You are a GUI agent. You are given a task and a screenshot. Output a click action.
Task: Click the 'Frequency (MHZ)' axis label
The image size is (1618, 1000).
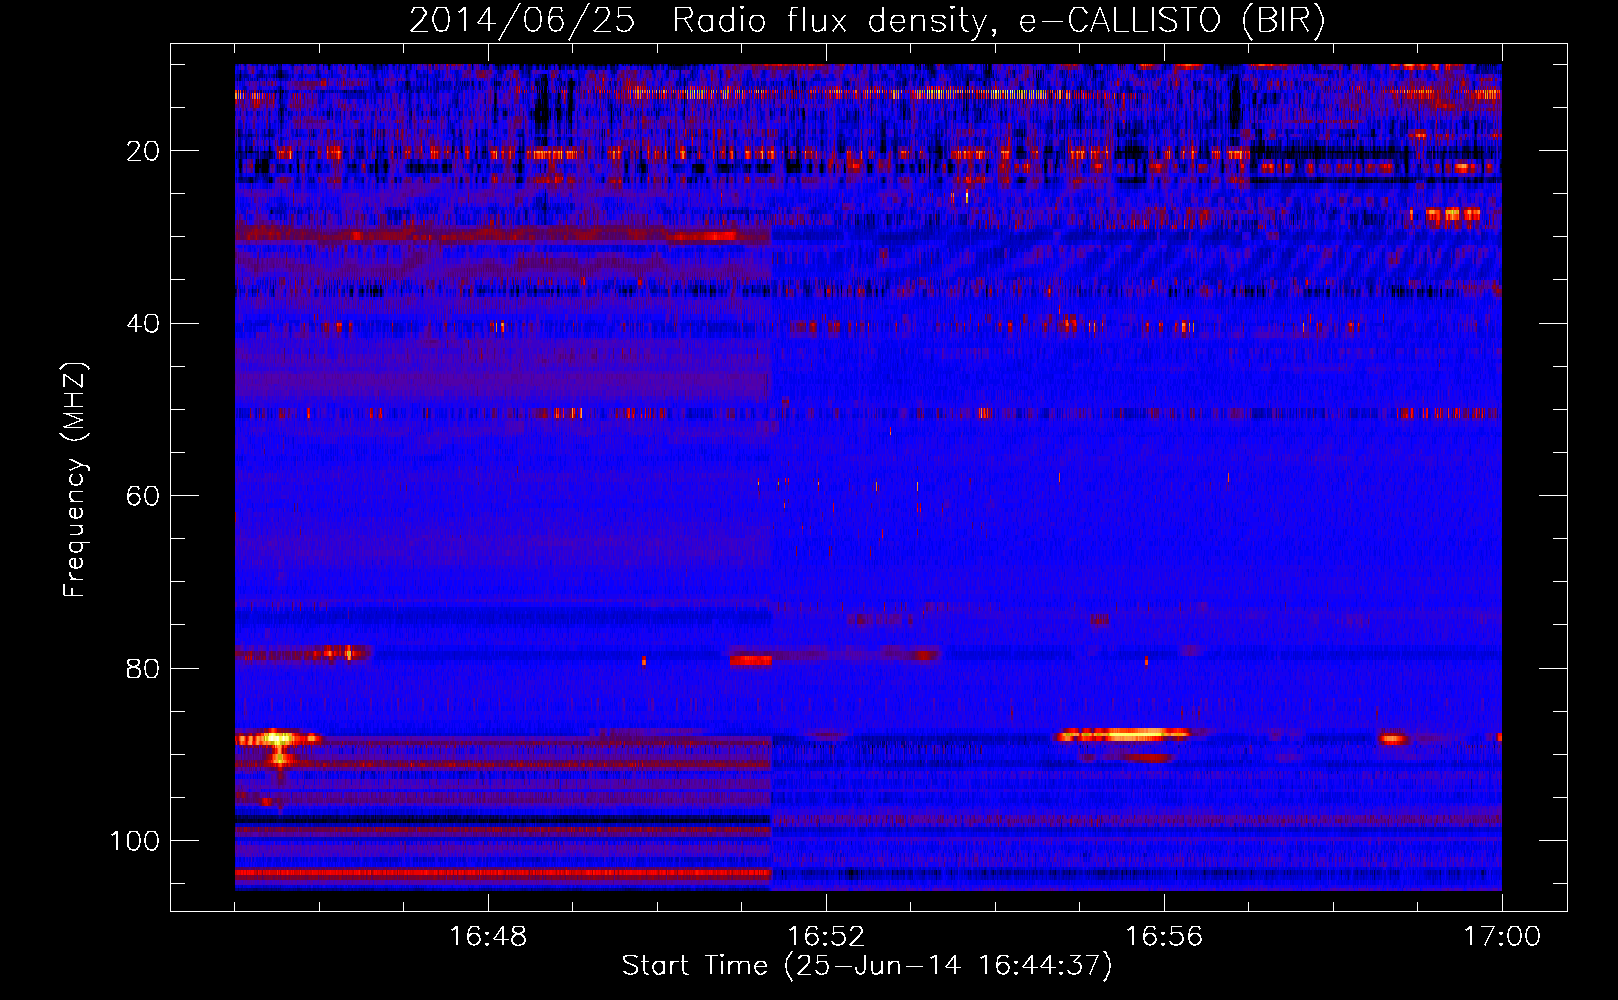[x=76, y=480]
